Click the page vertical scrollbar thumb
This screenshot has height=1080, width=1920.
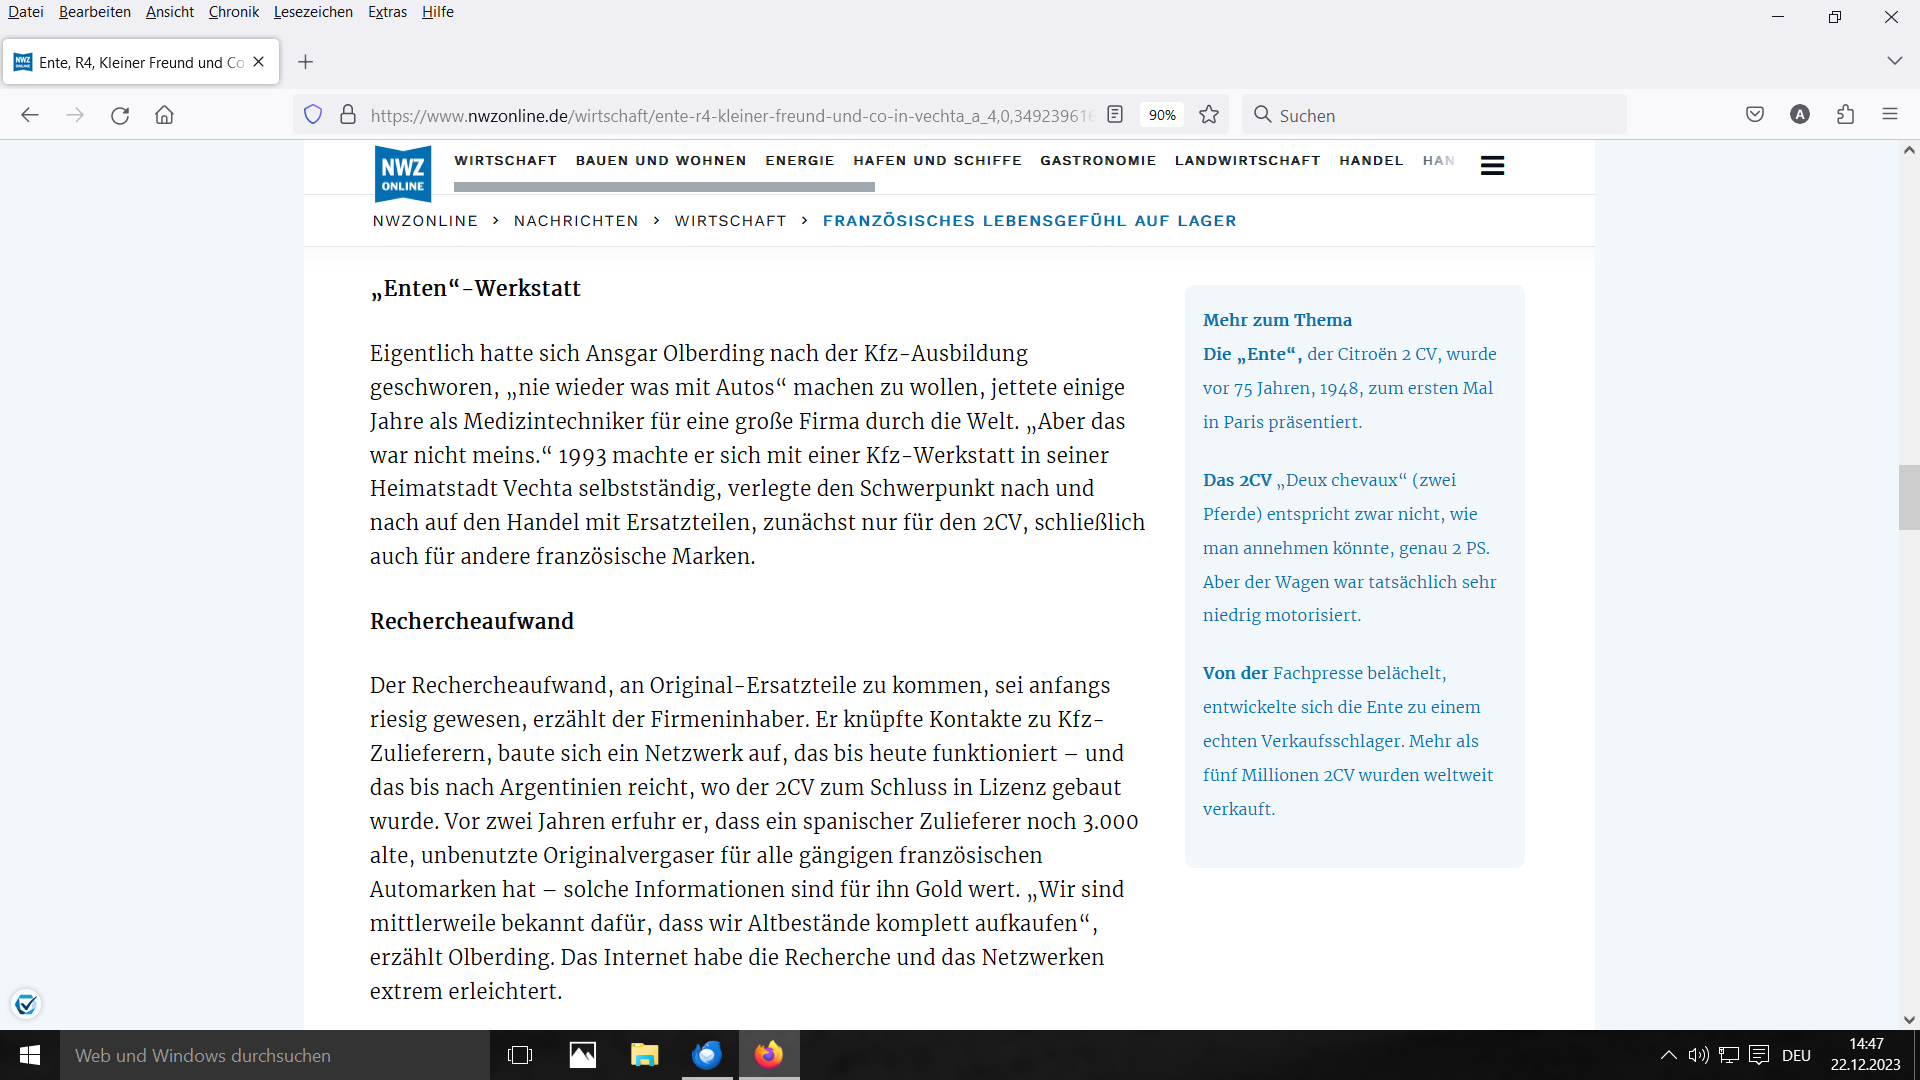(1908, 497)
